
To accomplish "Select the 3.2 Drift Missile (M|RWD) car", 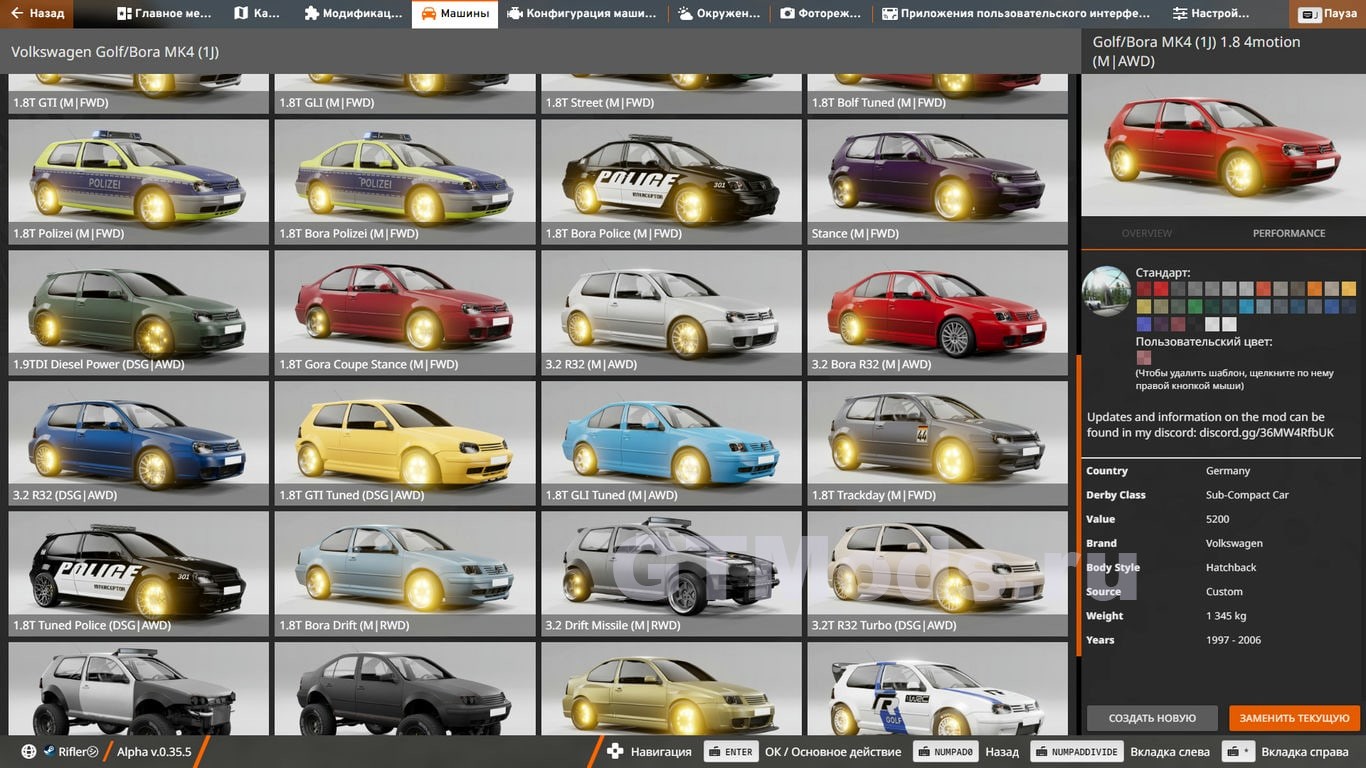I will coord(671,574).
